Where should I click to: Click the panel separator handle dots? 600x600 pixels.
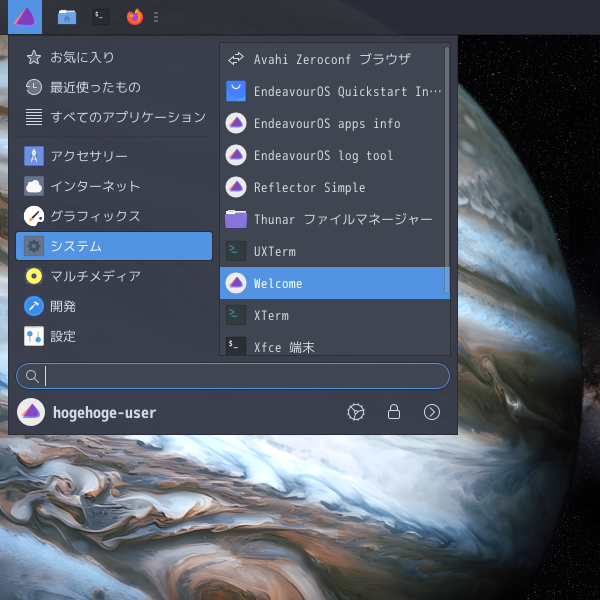click(x=156, y=17)
